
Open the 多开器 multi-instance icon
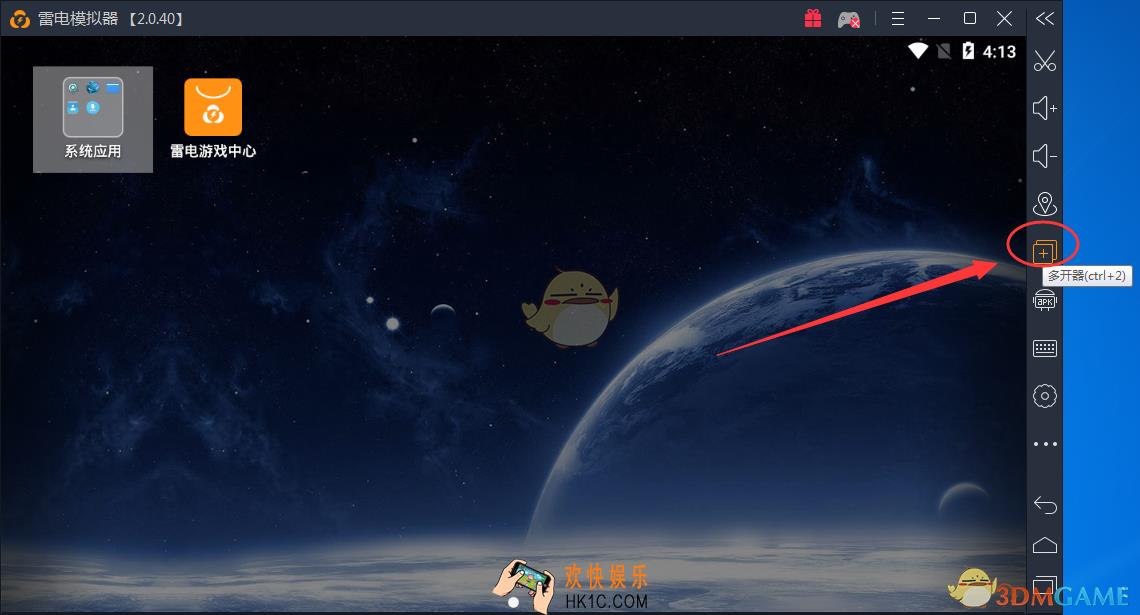pyautogui.click(x=1045, y=252)
